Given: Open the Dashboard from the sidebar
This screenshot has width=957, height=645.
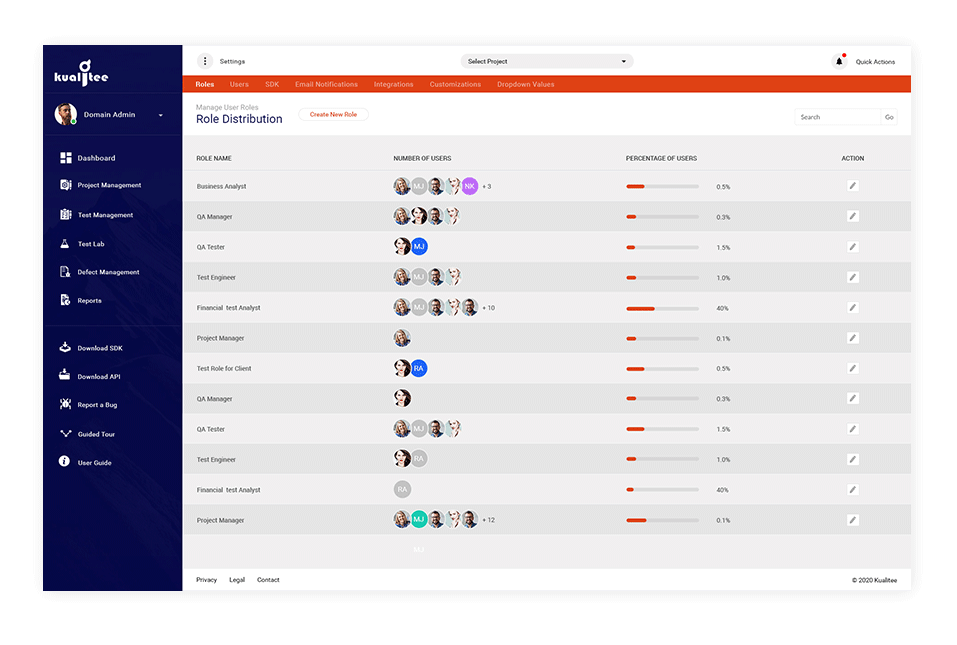Looking at the screenshot, I should click(97, 157).
